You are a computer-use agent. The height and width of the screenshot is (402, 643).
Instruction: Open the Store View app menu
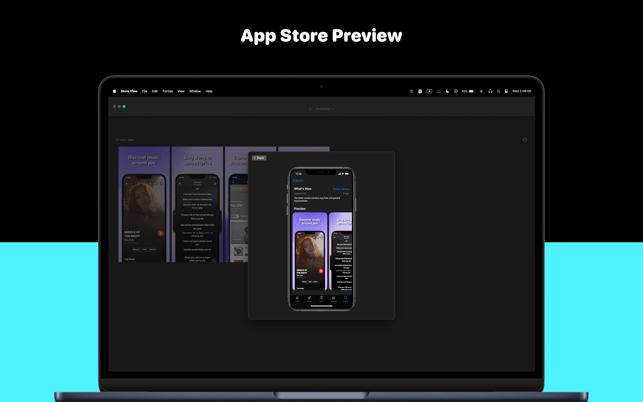[129, 91]
